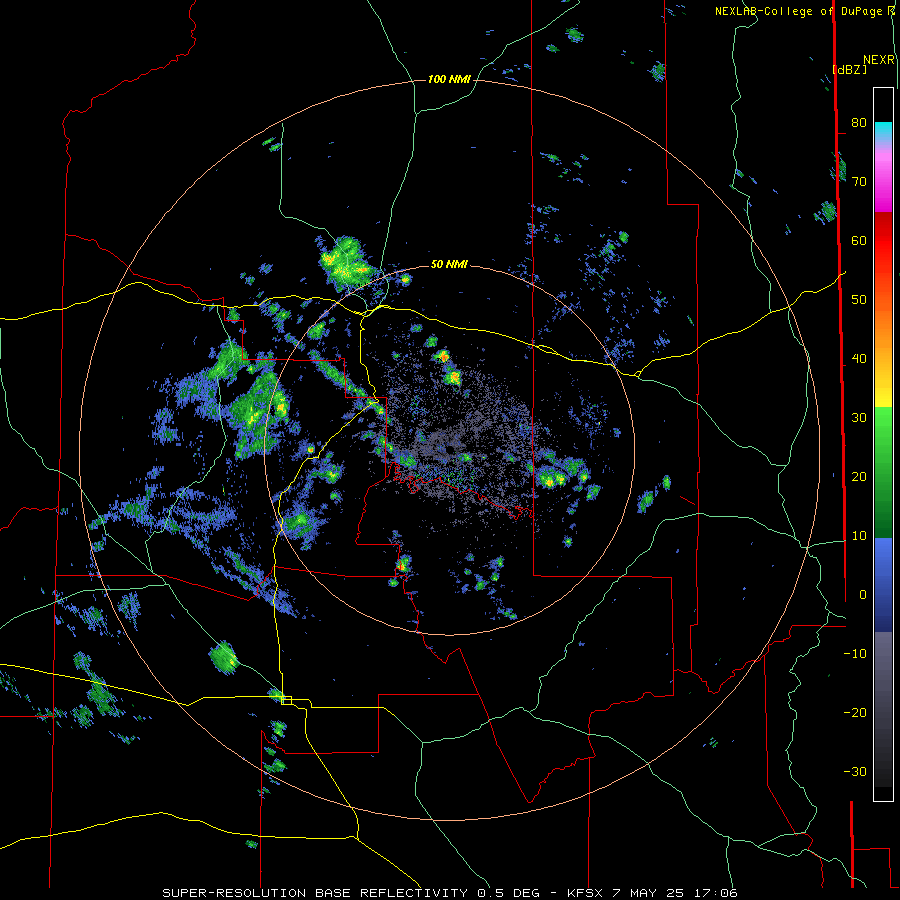This screenshot has width=900, height=900.
Task: Click the "NEXR" label above the color scale
Action: pos(879,60)
